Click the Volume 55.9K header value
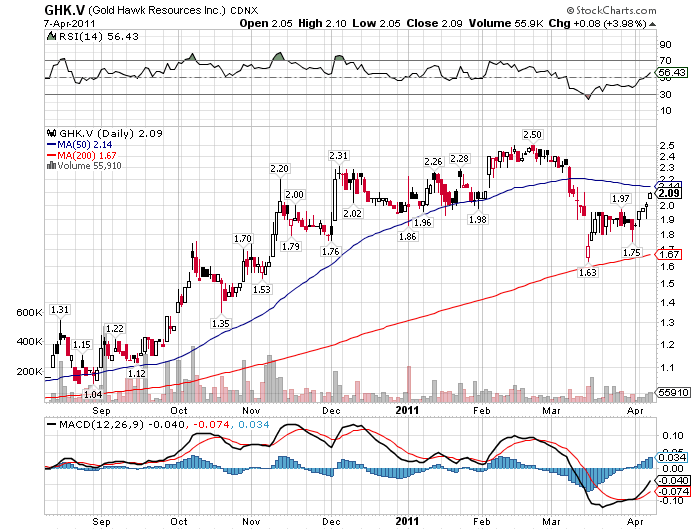Viewport: 700px width, 530px height. (x=506, y=24)
